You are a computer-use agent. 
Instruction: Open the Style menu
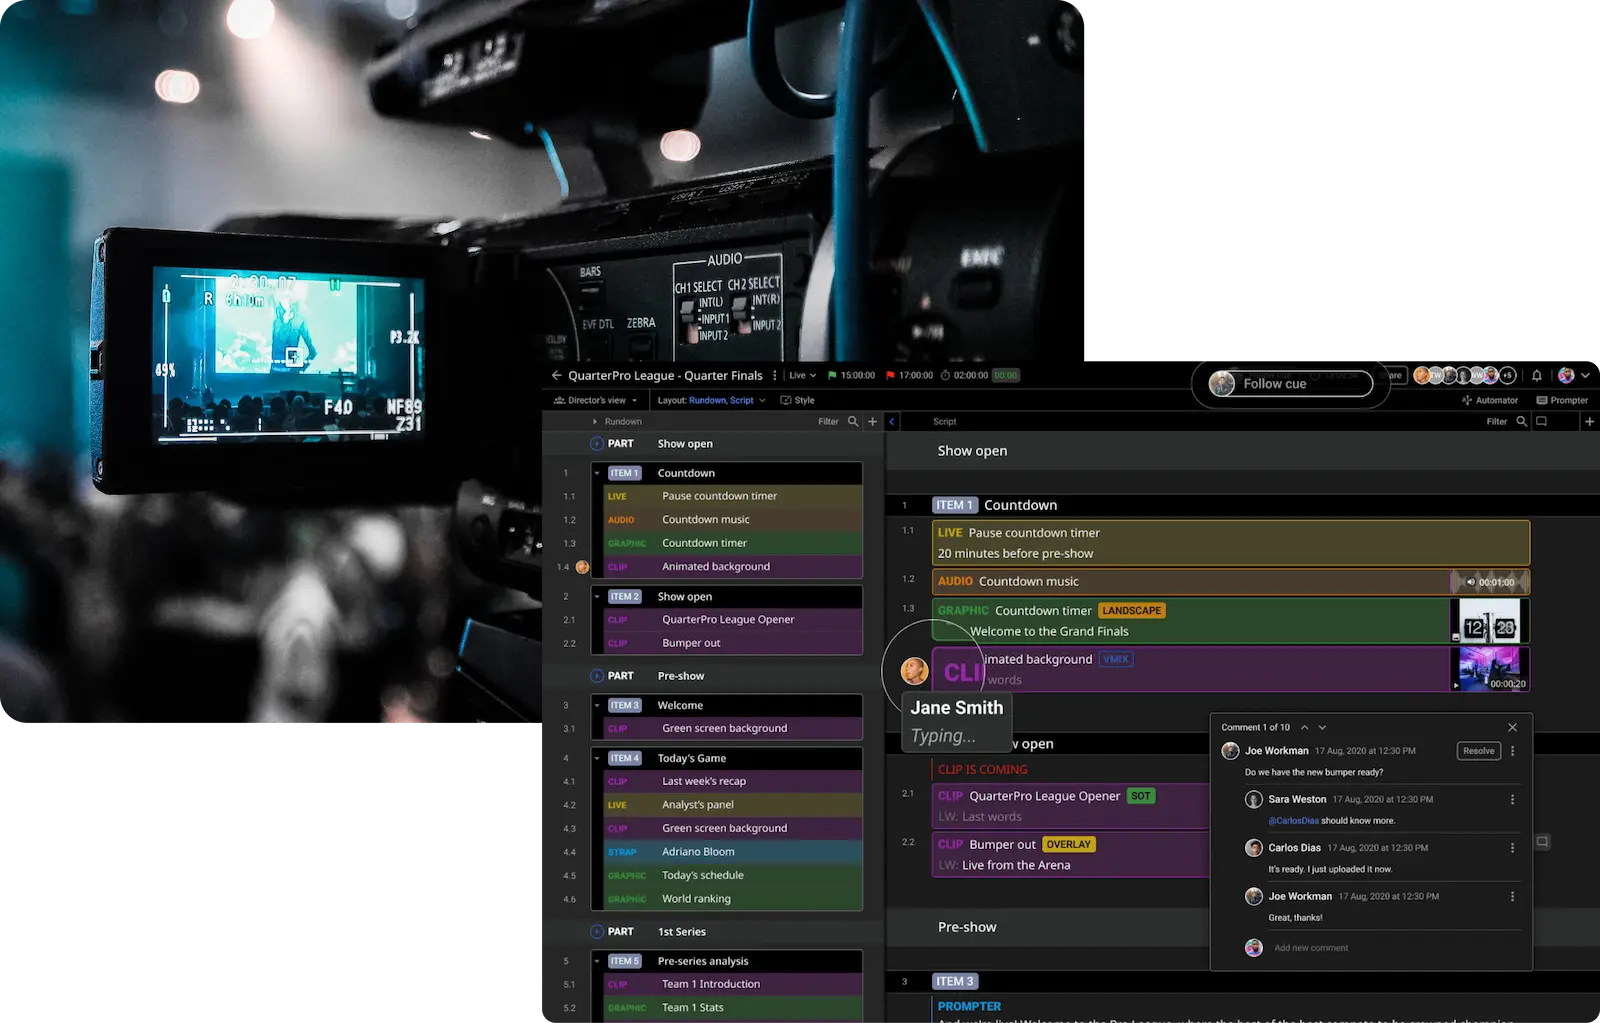(798, 400)
